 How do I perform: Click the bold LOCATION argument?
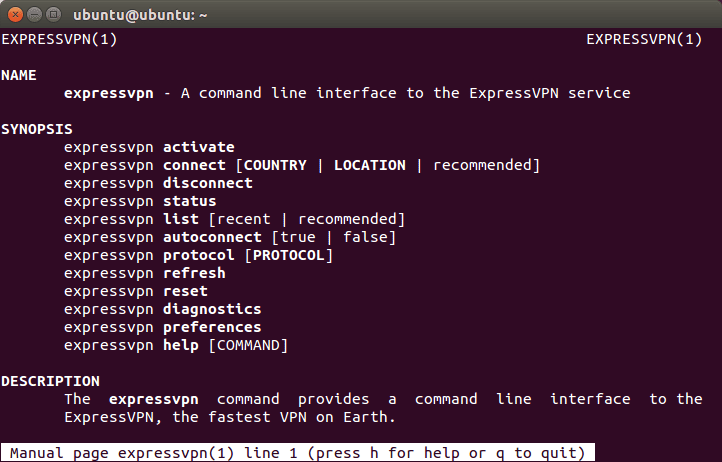(369, 165)
